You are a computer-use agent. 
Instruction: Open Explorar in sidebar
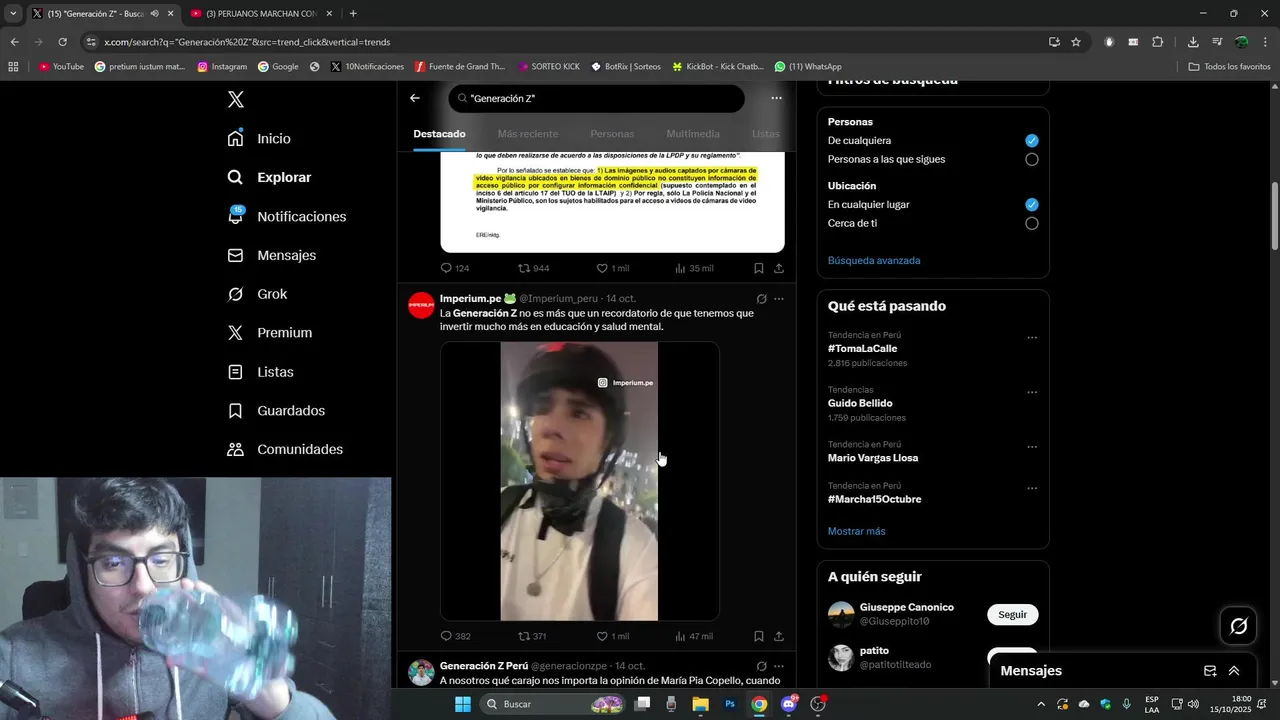click(269, 177)
